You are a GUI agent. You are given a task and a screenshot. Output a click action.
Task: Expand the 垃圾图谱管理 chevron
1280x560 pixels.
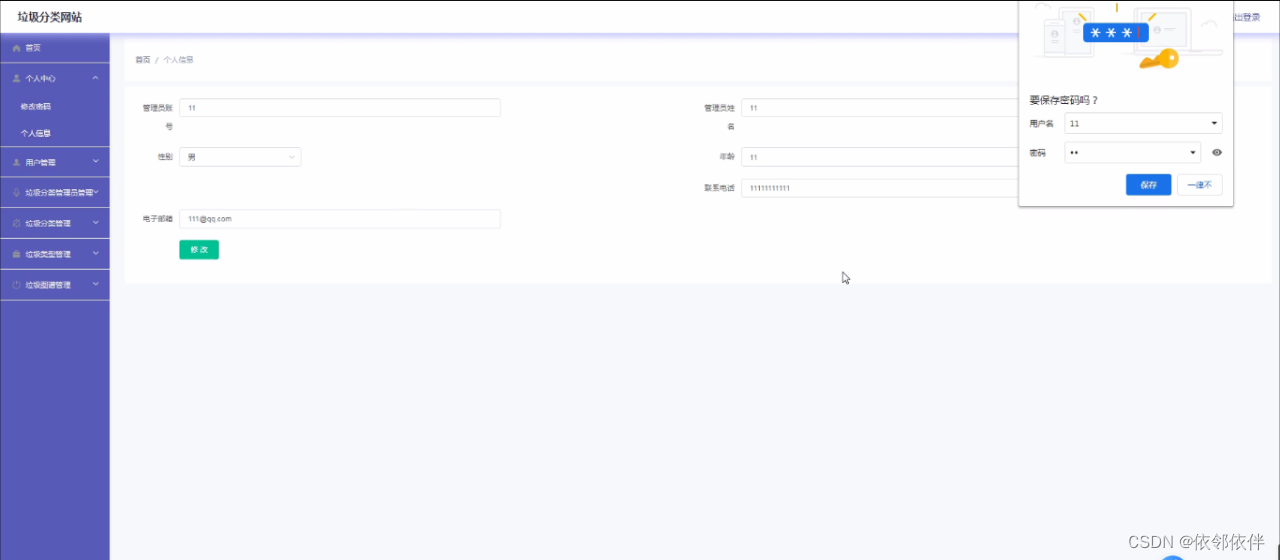[95, 285]
